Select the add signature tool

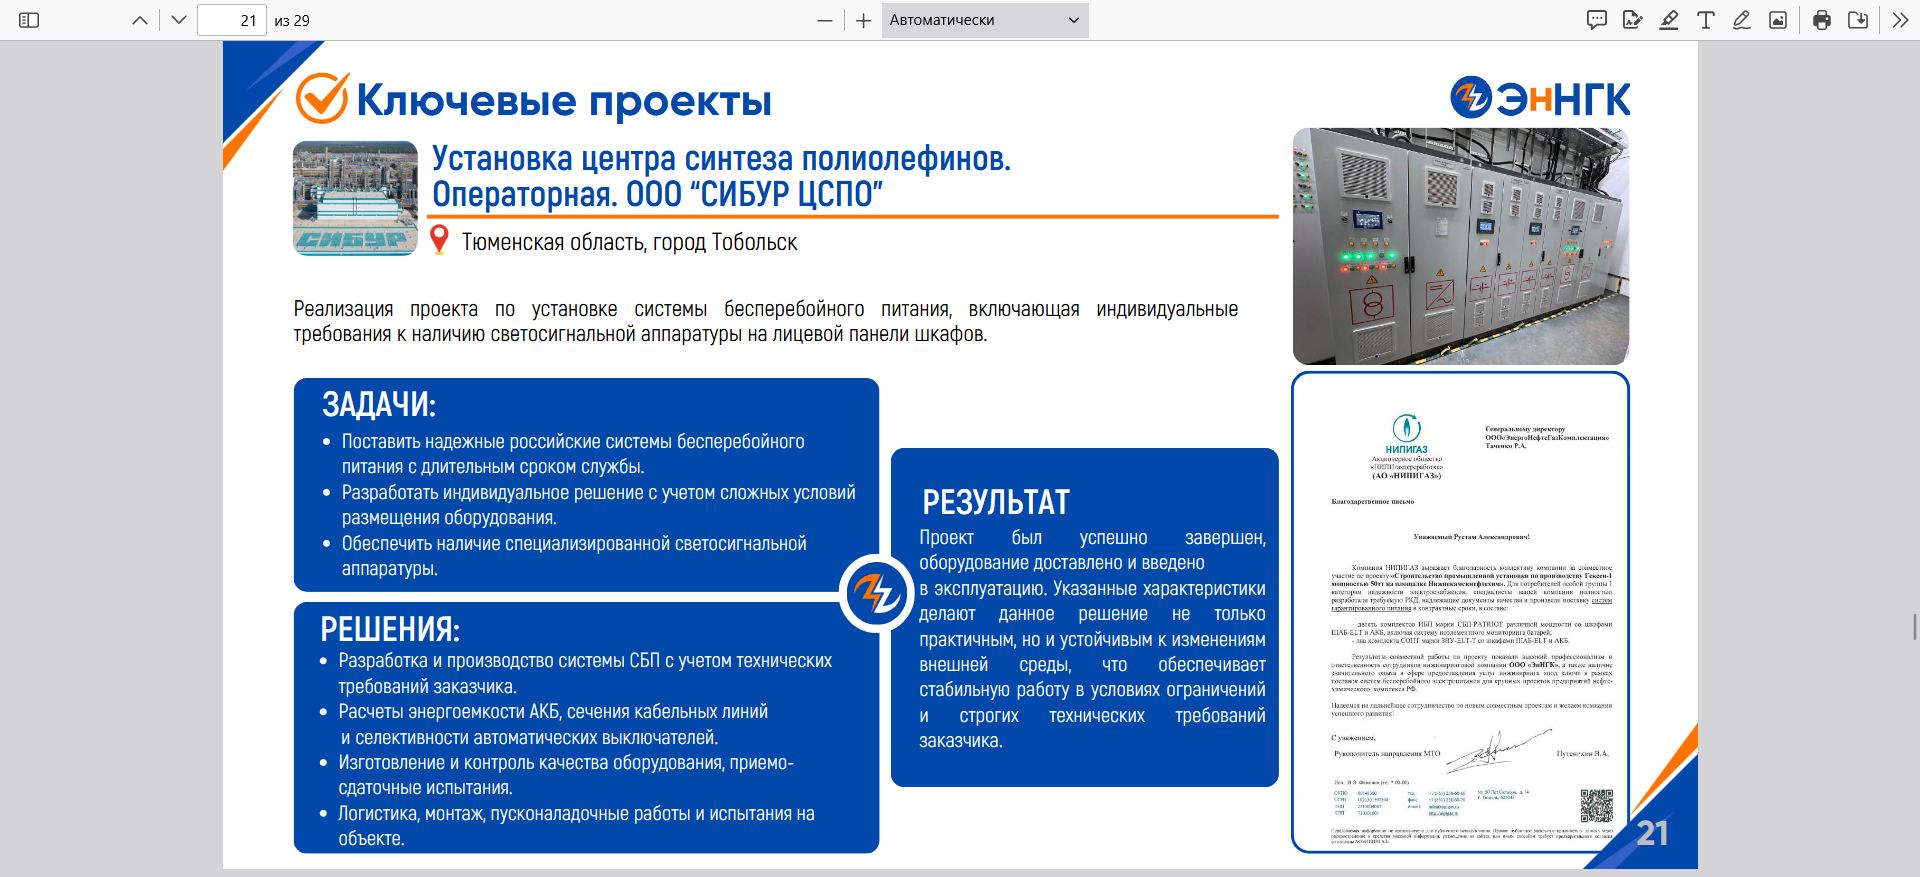click(1633, 20)
